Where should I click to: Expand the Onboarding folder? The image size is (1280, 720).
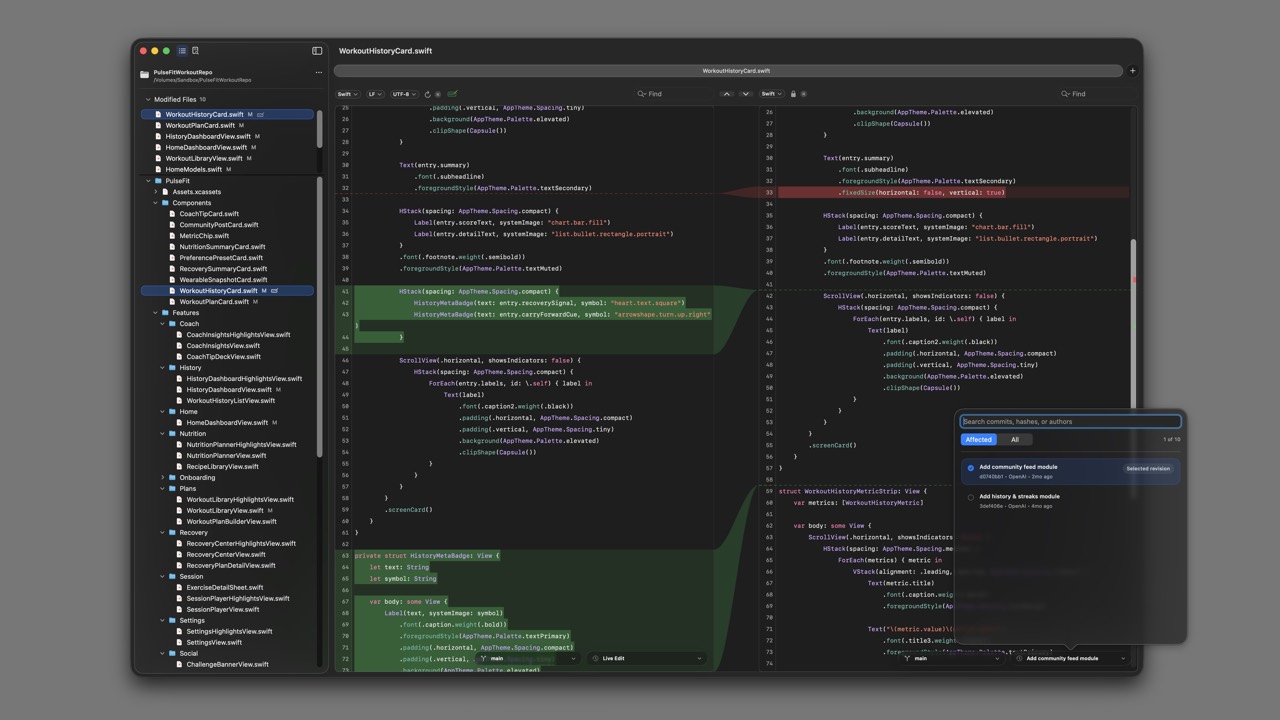162,478
